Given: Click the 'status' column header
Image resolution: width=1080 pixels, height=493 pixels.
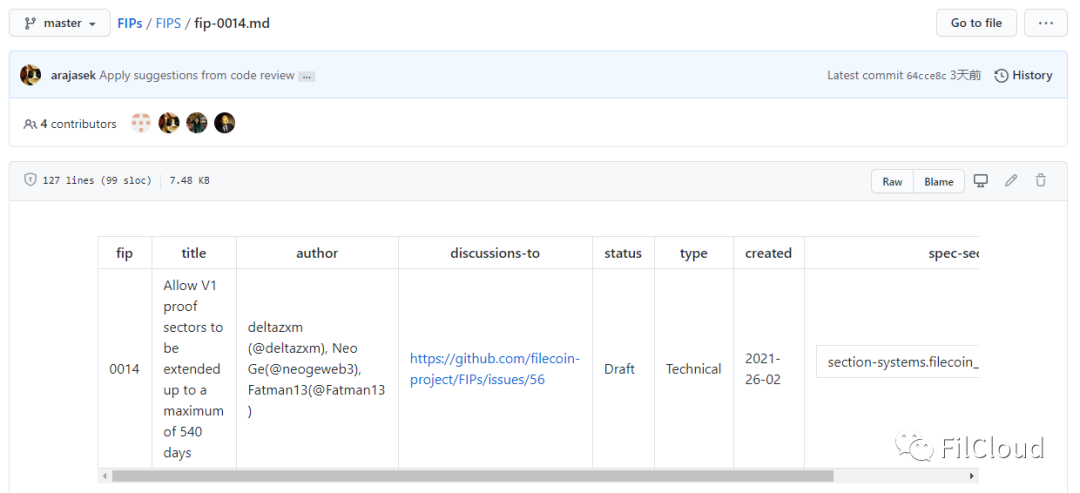Looking at the screenshot, I should tap(623, 253).
